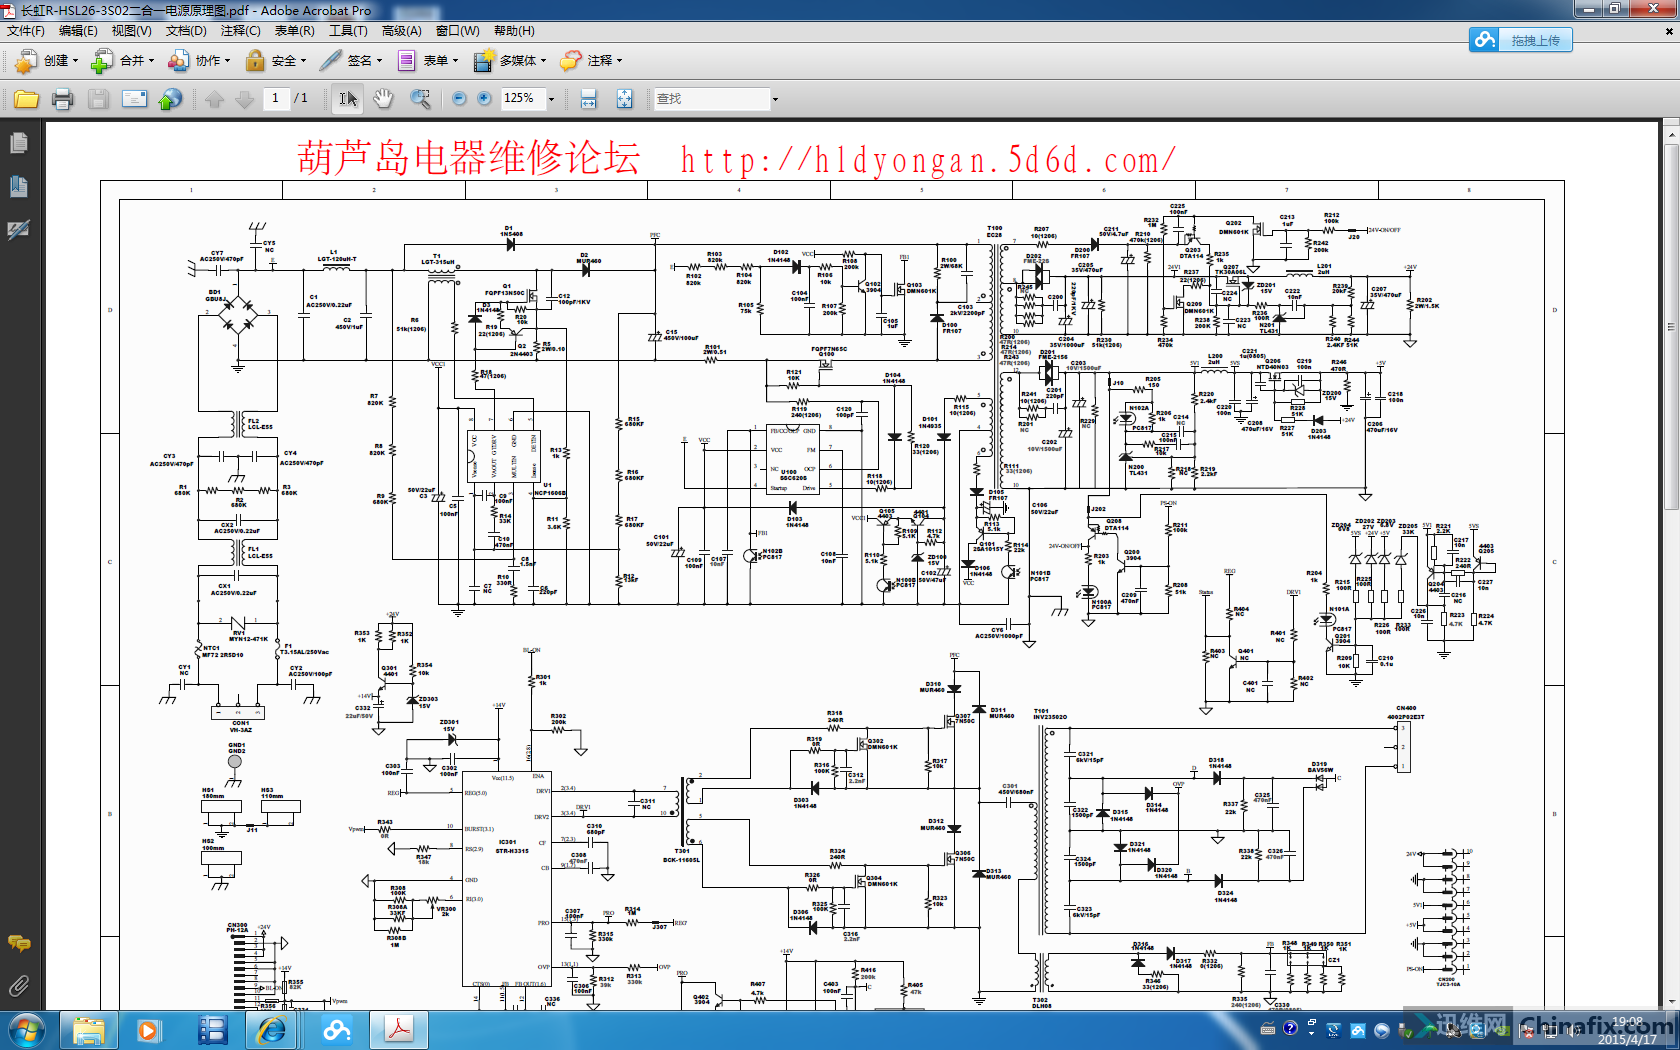Expand the 安全 dropdown arrow
Image resolution: width=1680 pixels, height=1050 pixels.
pyautogui.click(x=303, y=61)
